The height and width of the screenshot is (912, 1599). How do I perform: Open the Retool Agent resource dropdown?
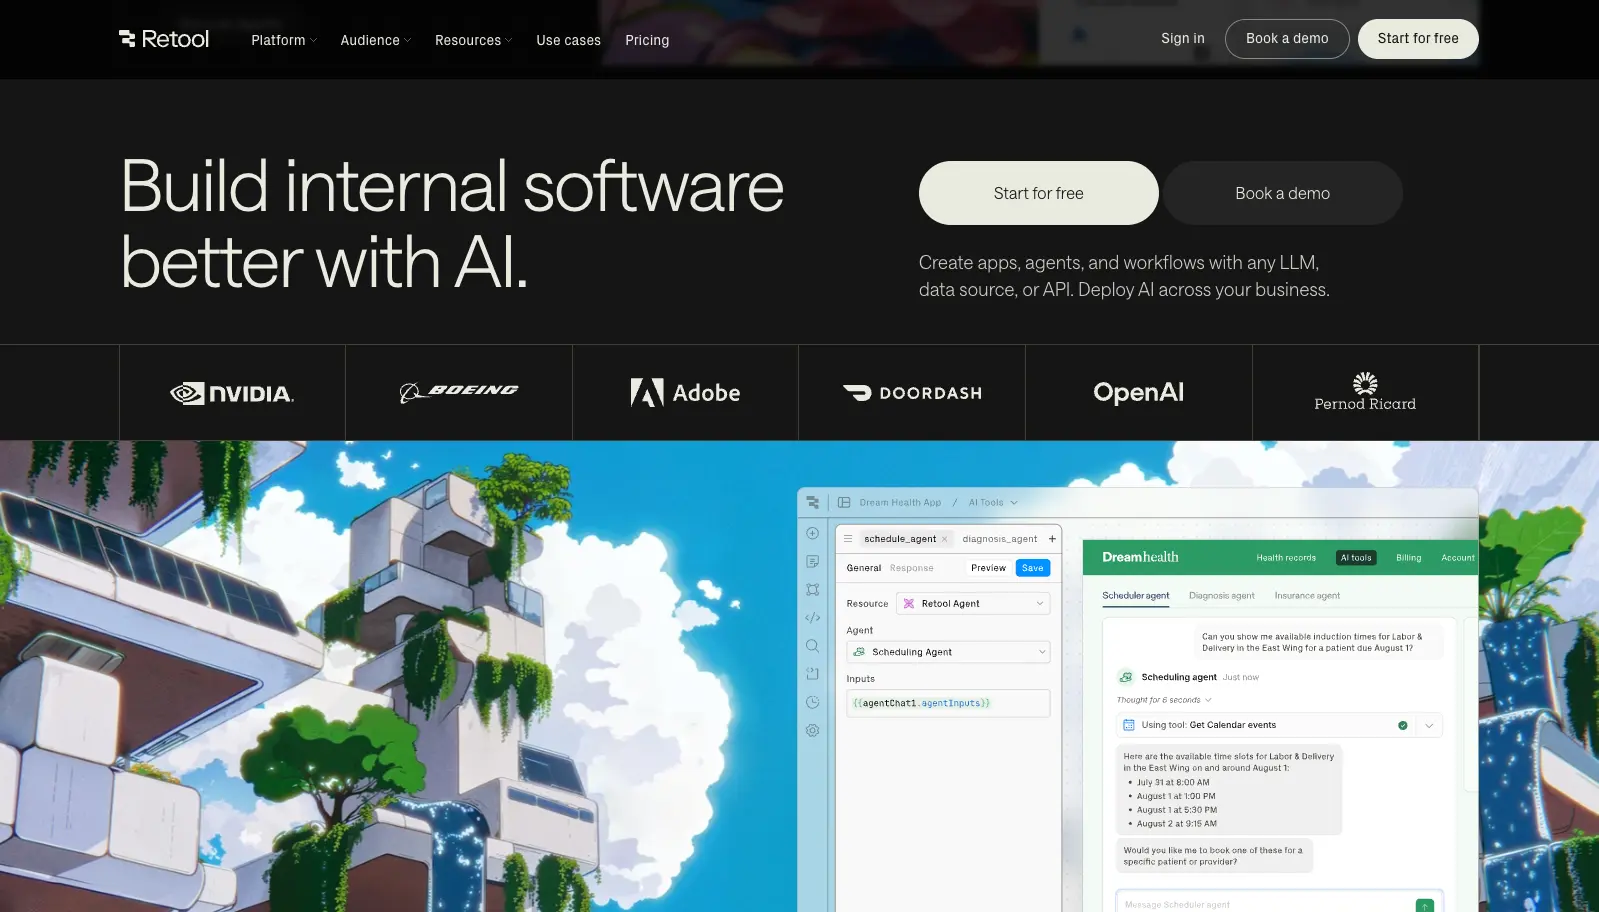coord(973,603)
